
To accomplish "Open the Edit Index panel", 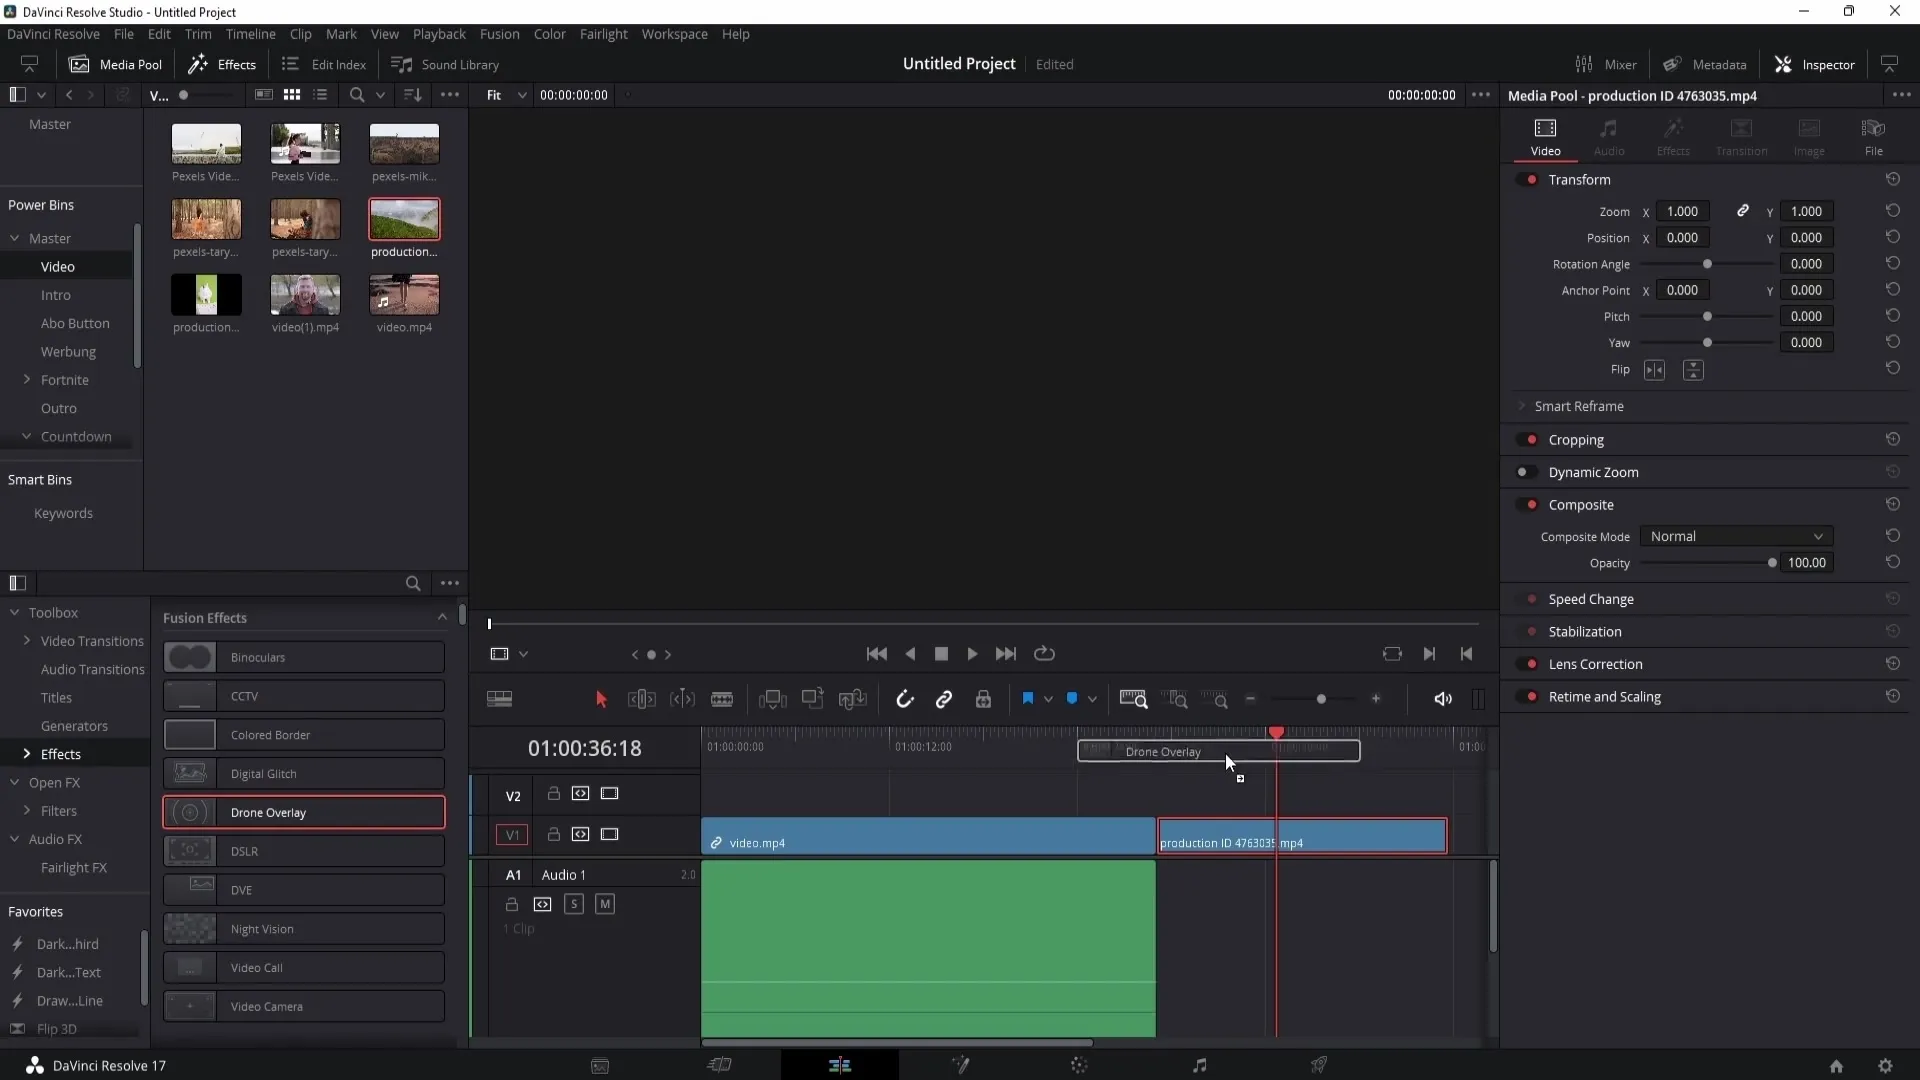I will click(324, 64).
